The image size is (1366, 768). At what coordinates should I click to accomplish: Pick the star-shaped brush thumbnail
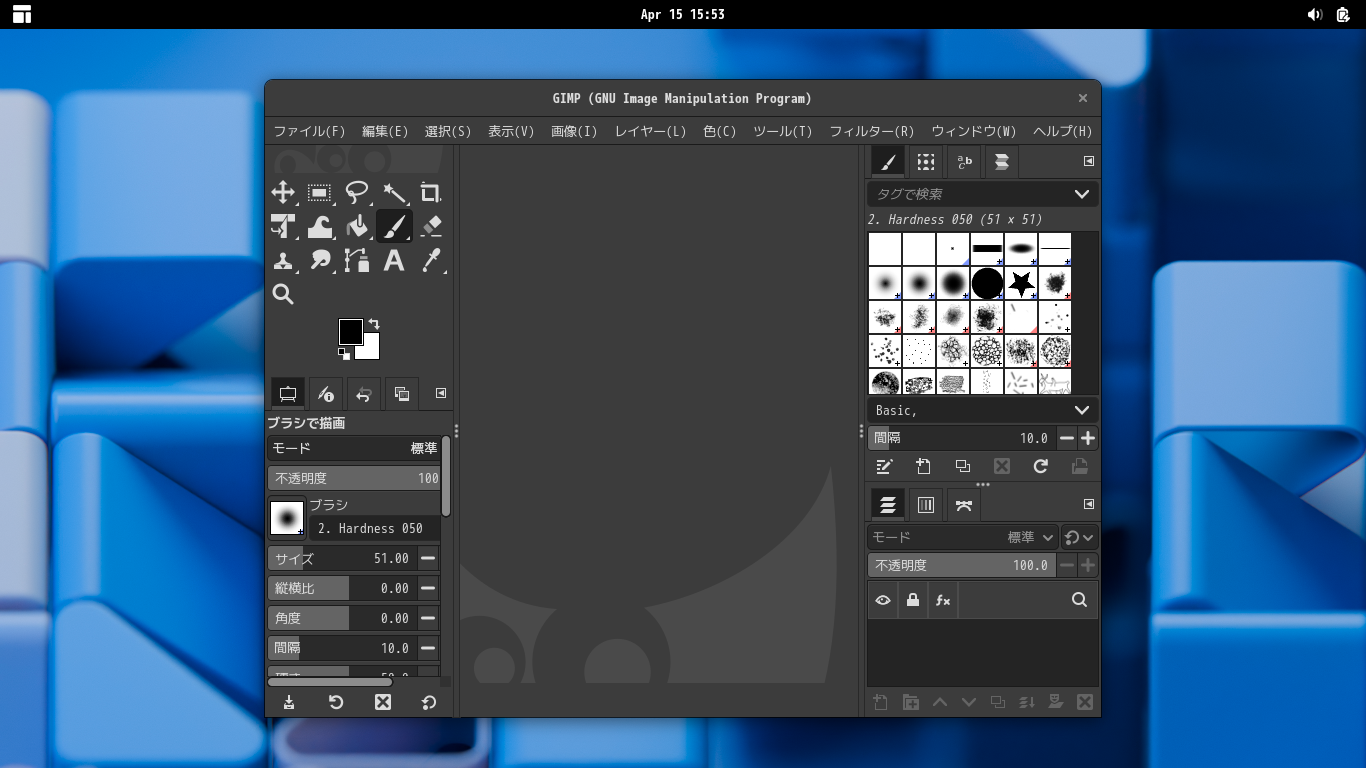click(x=1020, y=284)
